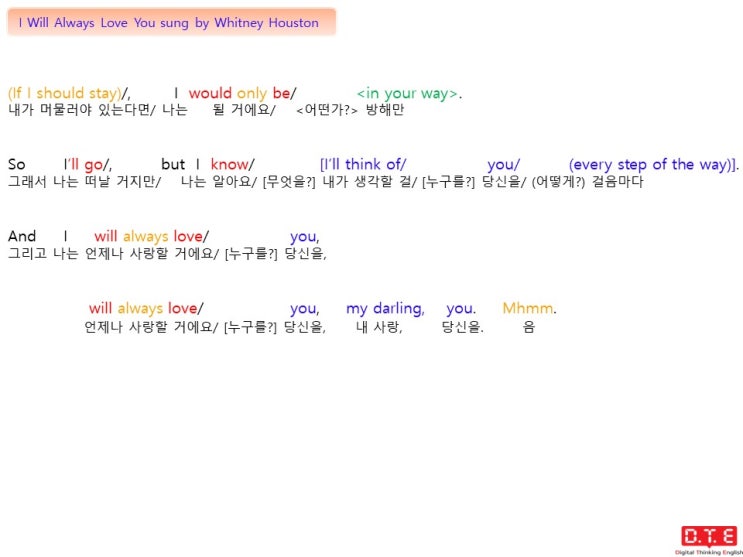Click the Korean prompt "[무엇을?]"
The height and width of the screenshot is (557, 743).
[290, 182]
